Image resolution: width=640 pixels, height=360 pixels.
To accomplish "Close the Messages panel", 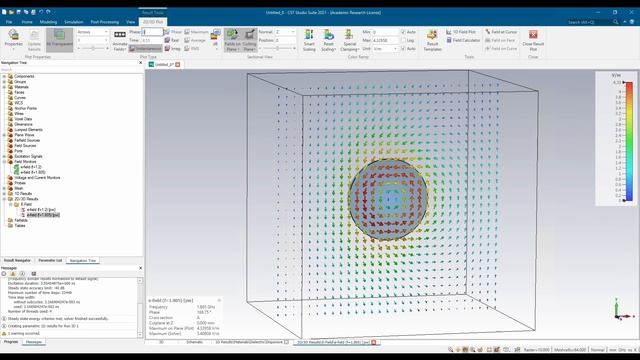I will [140, 268].
